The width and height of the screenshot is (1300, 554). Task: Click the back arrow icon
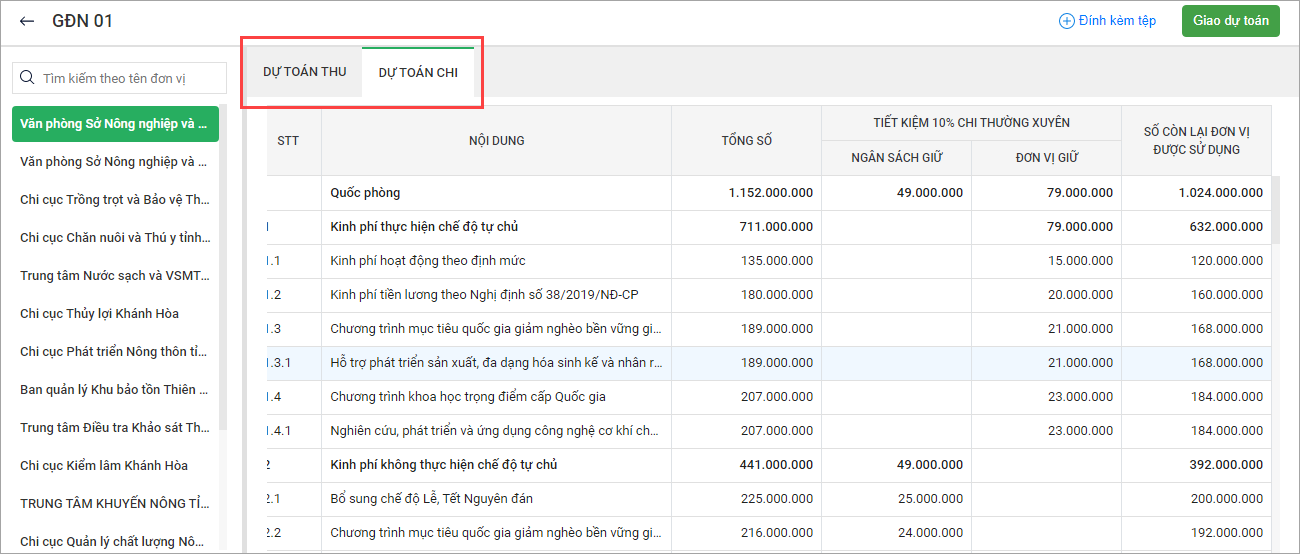[27, 21]
